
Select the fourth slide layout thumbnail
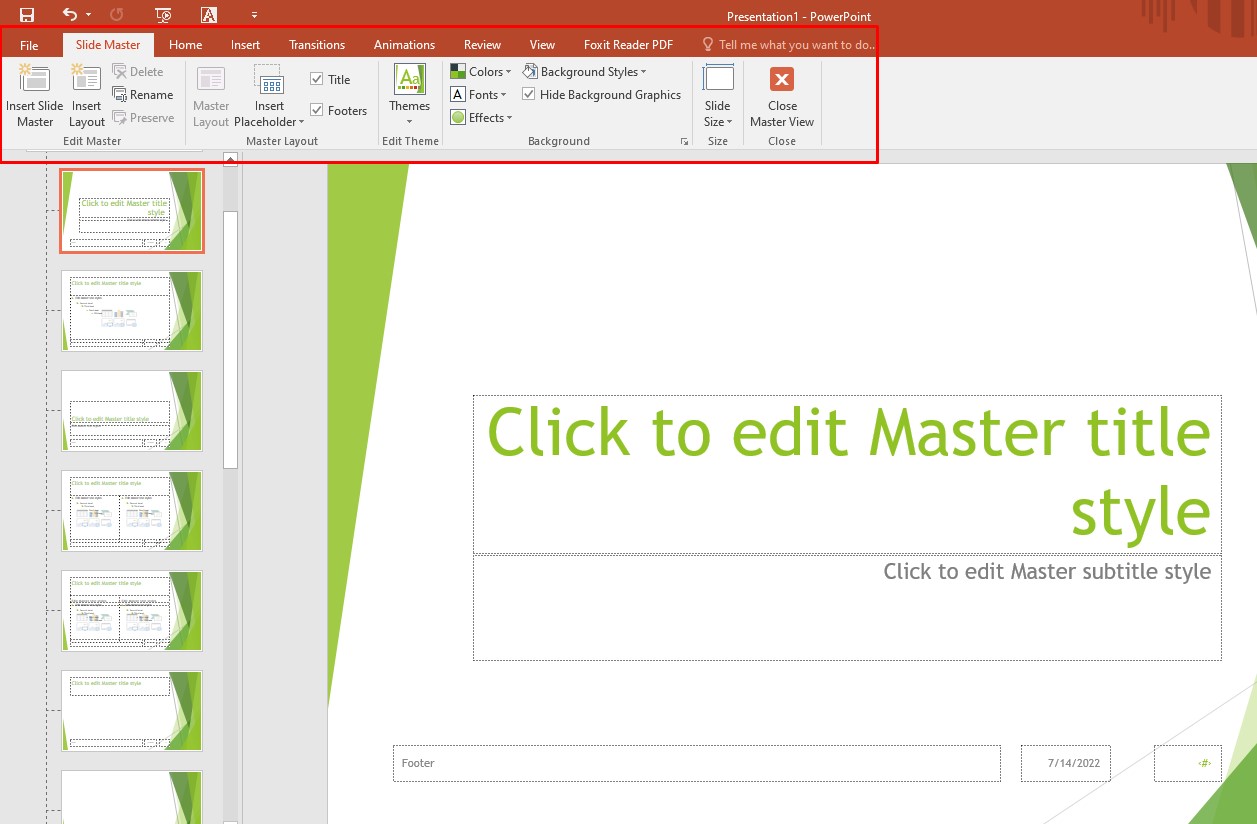tap(131, 510)
